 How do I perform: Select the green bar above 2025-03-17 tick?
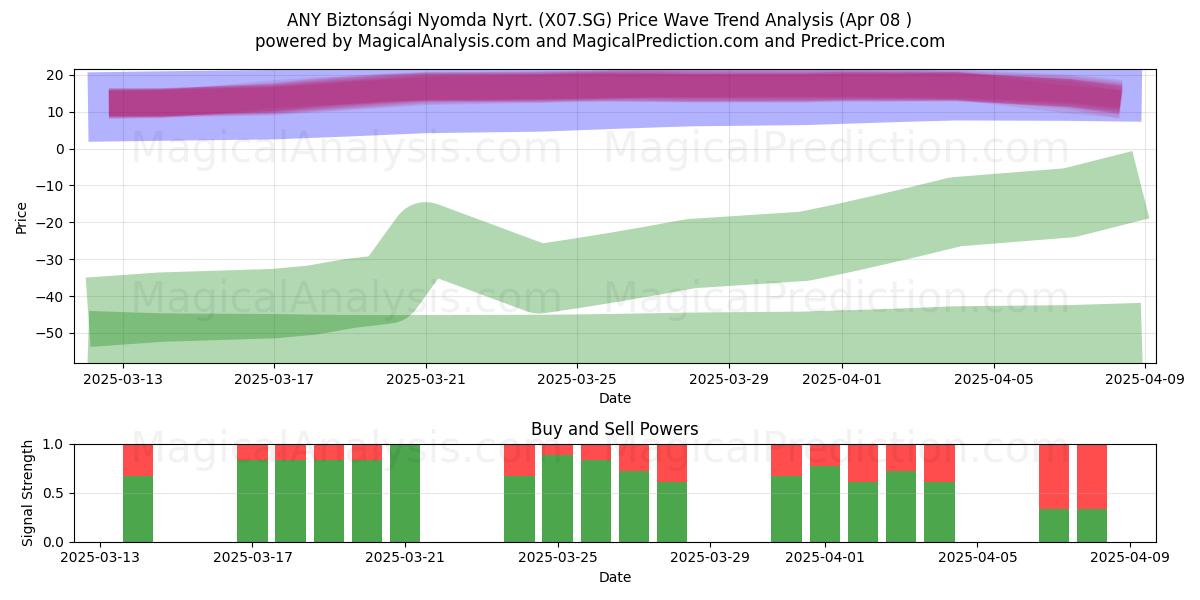tap(252, 501)
